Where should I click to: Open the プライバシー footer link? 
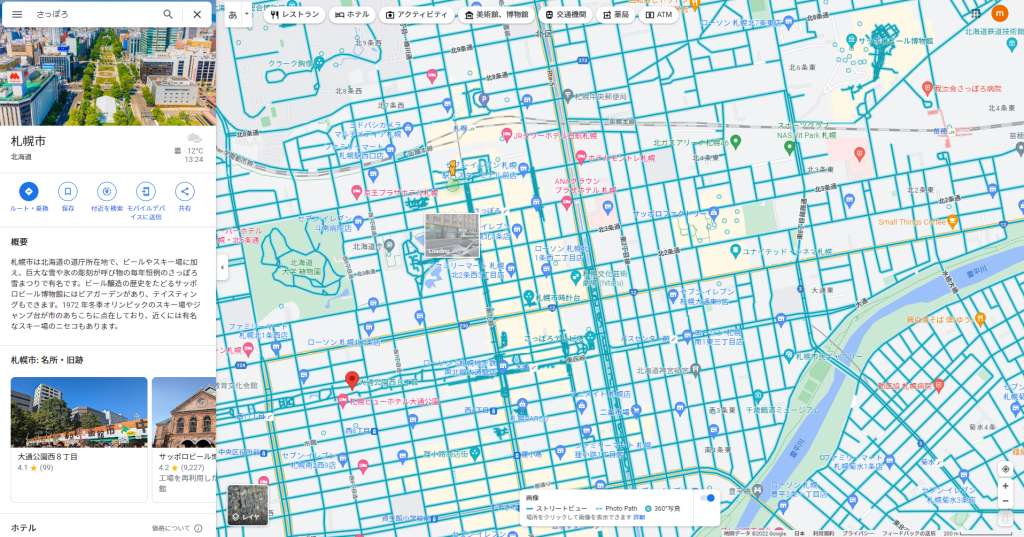pyautogui.click(x=857, y=533)
